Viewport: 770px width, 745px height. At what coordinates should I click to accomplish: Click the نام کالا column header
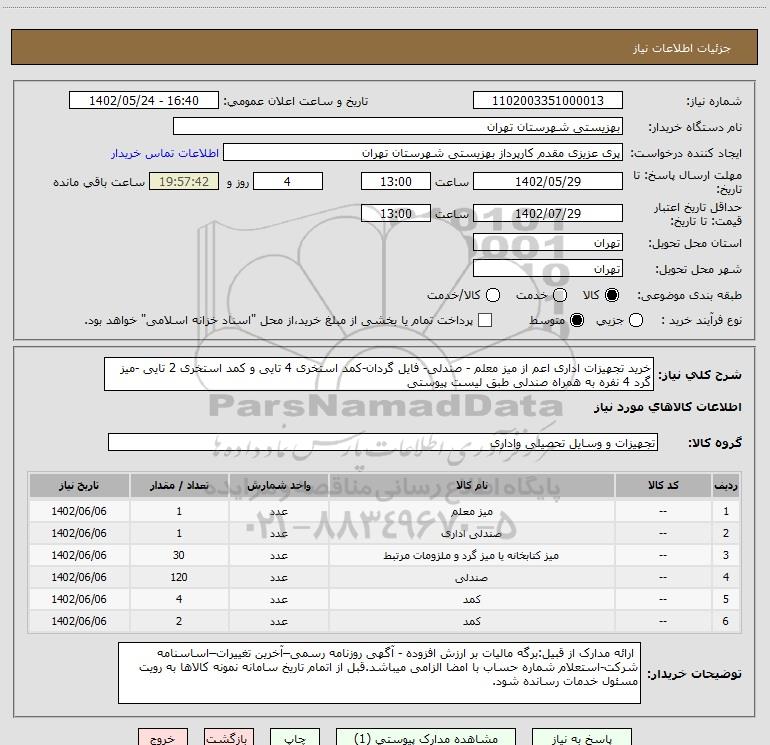471,485
